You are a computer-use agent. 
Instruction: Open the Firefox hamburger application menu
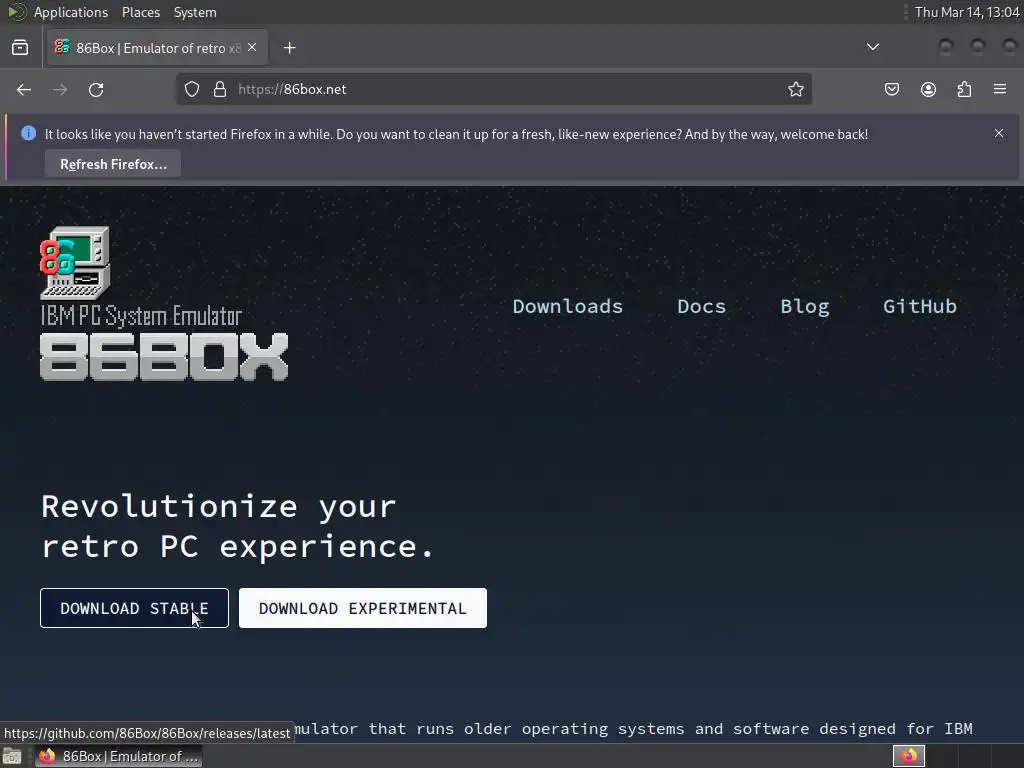pos(1000,89)
